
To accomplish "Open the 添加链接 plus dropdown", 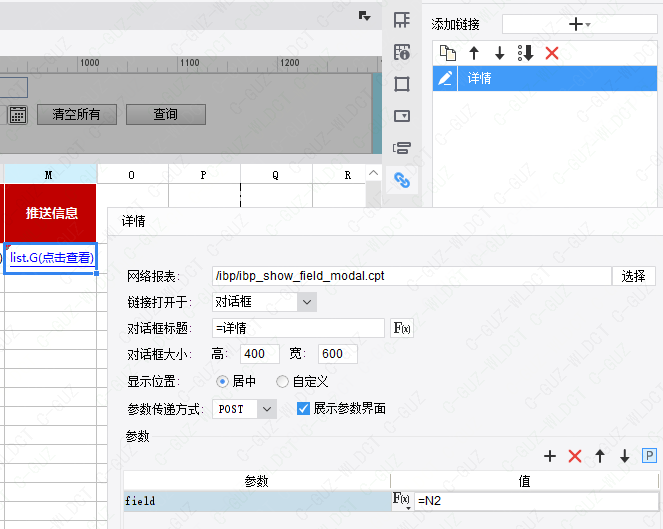I will point(579,24).
